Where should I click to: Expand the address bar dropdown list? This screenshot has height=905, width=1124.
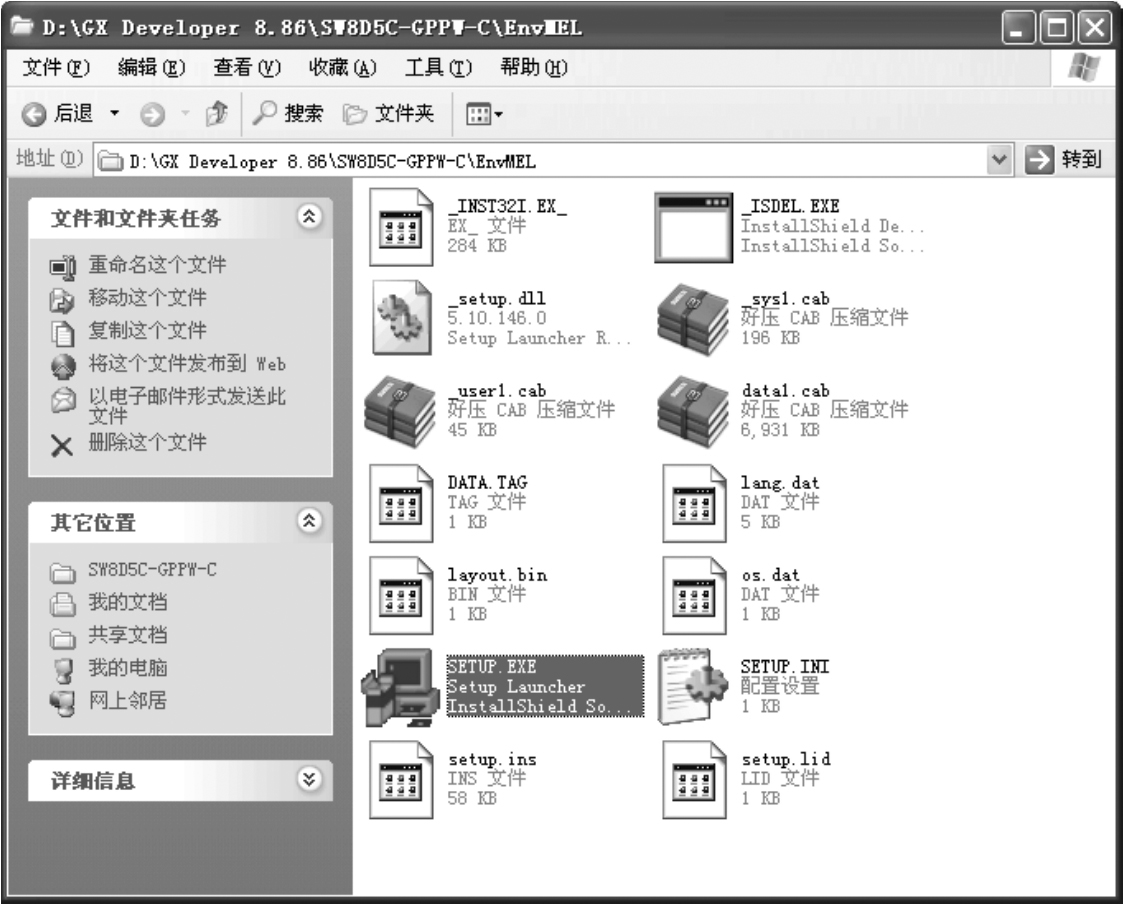999,159
